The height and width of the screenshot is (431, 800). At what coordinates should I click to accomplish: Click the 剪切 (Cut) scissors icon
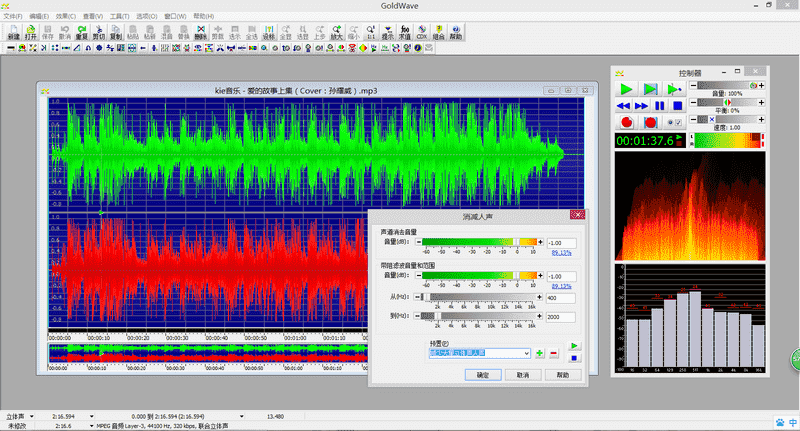98,32
